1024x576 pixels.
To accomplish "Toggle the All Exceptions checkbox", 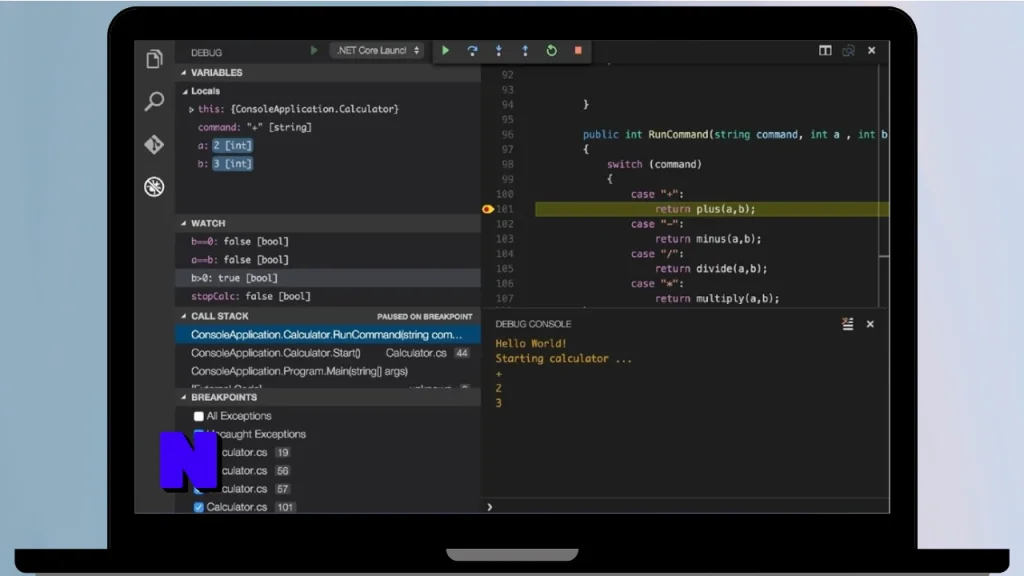I will click(199, 416).
